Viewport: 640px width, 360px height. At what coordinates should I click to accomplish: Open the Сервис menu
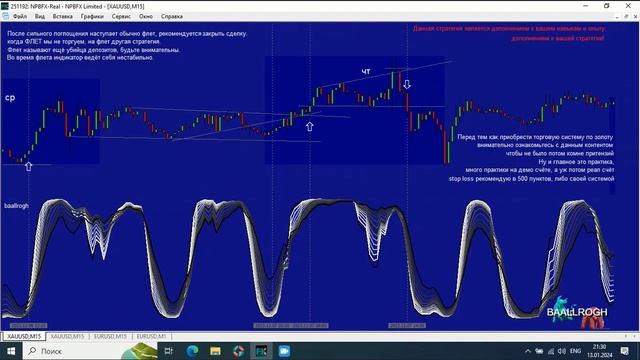121,17
